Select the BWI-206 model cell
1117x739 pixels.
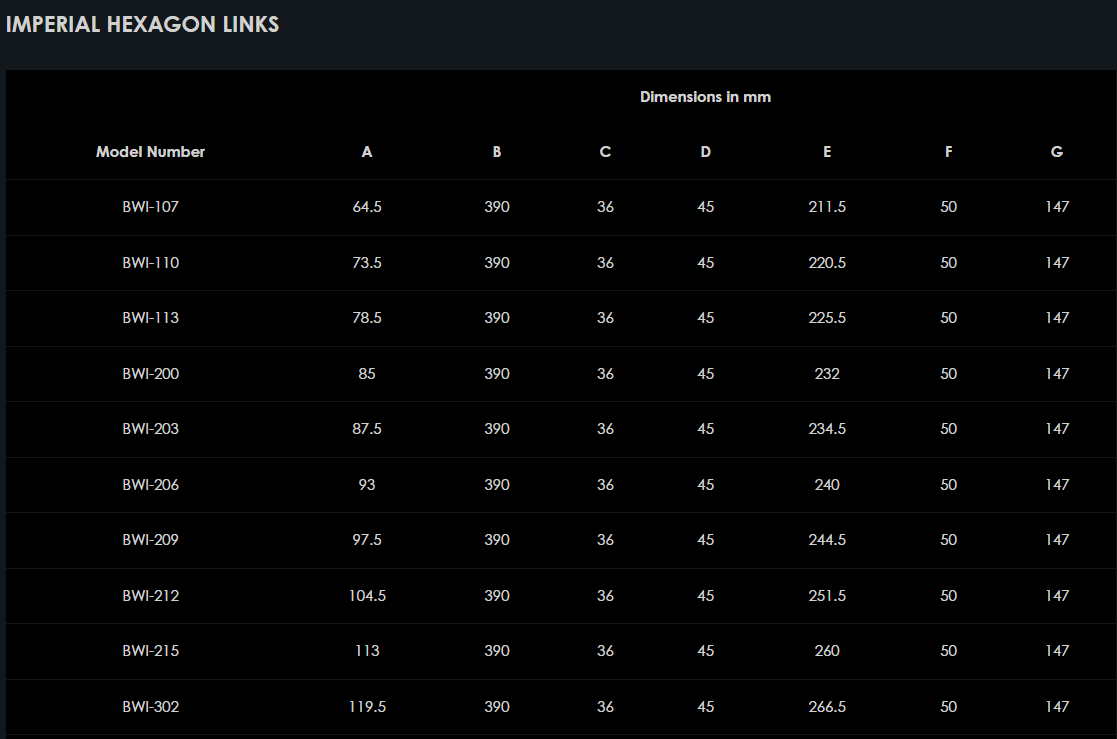151,485
